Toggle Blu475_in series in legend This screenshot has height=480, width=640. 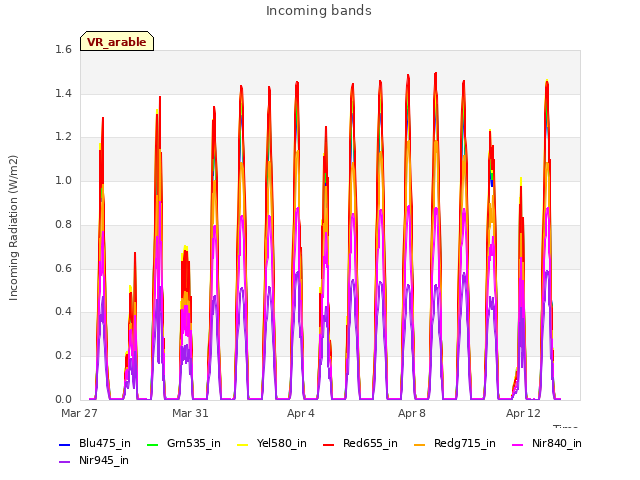(95, 444)
